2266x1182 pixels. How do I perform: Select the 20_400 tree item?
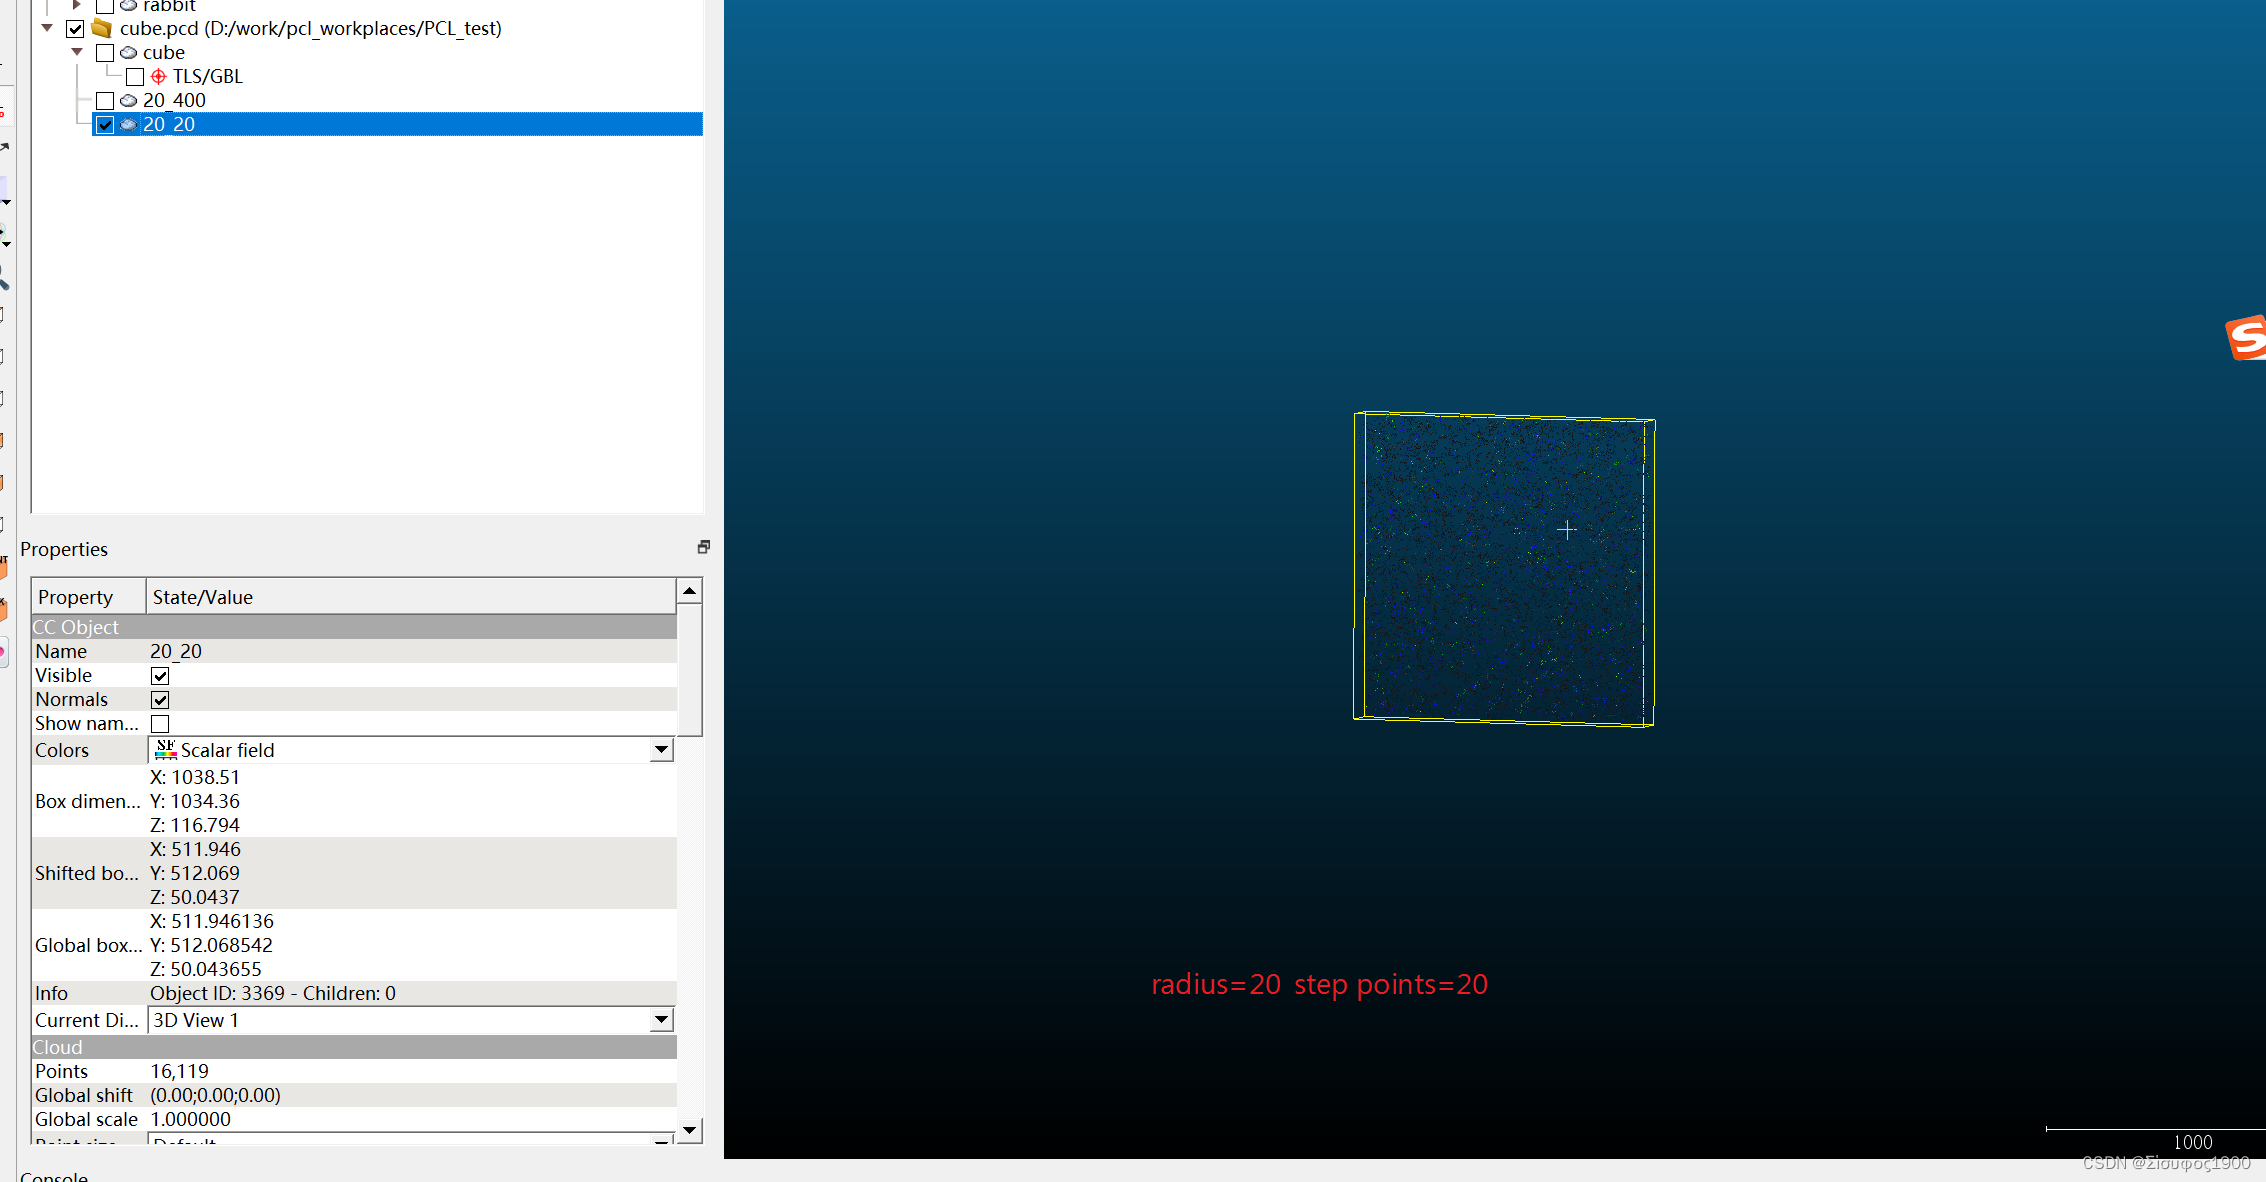pyautogui.click(x=174, y=100)
